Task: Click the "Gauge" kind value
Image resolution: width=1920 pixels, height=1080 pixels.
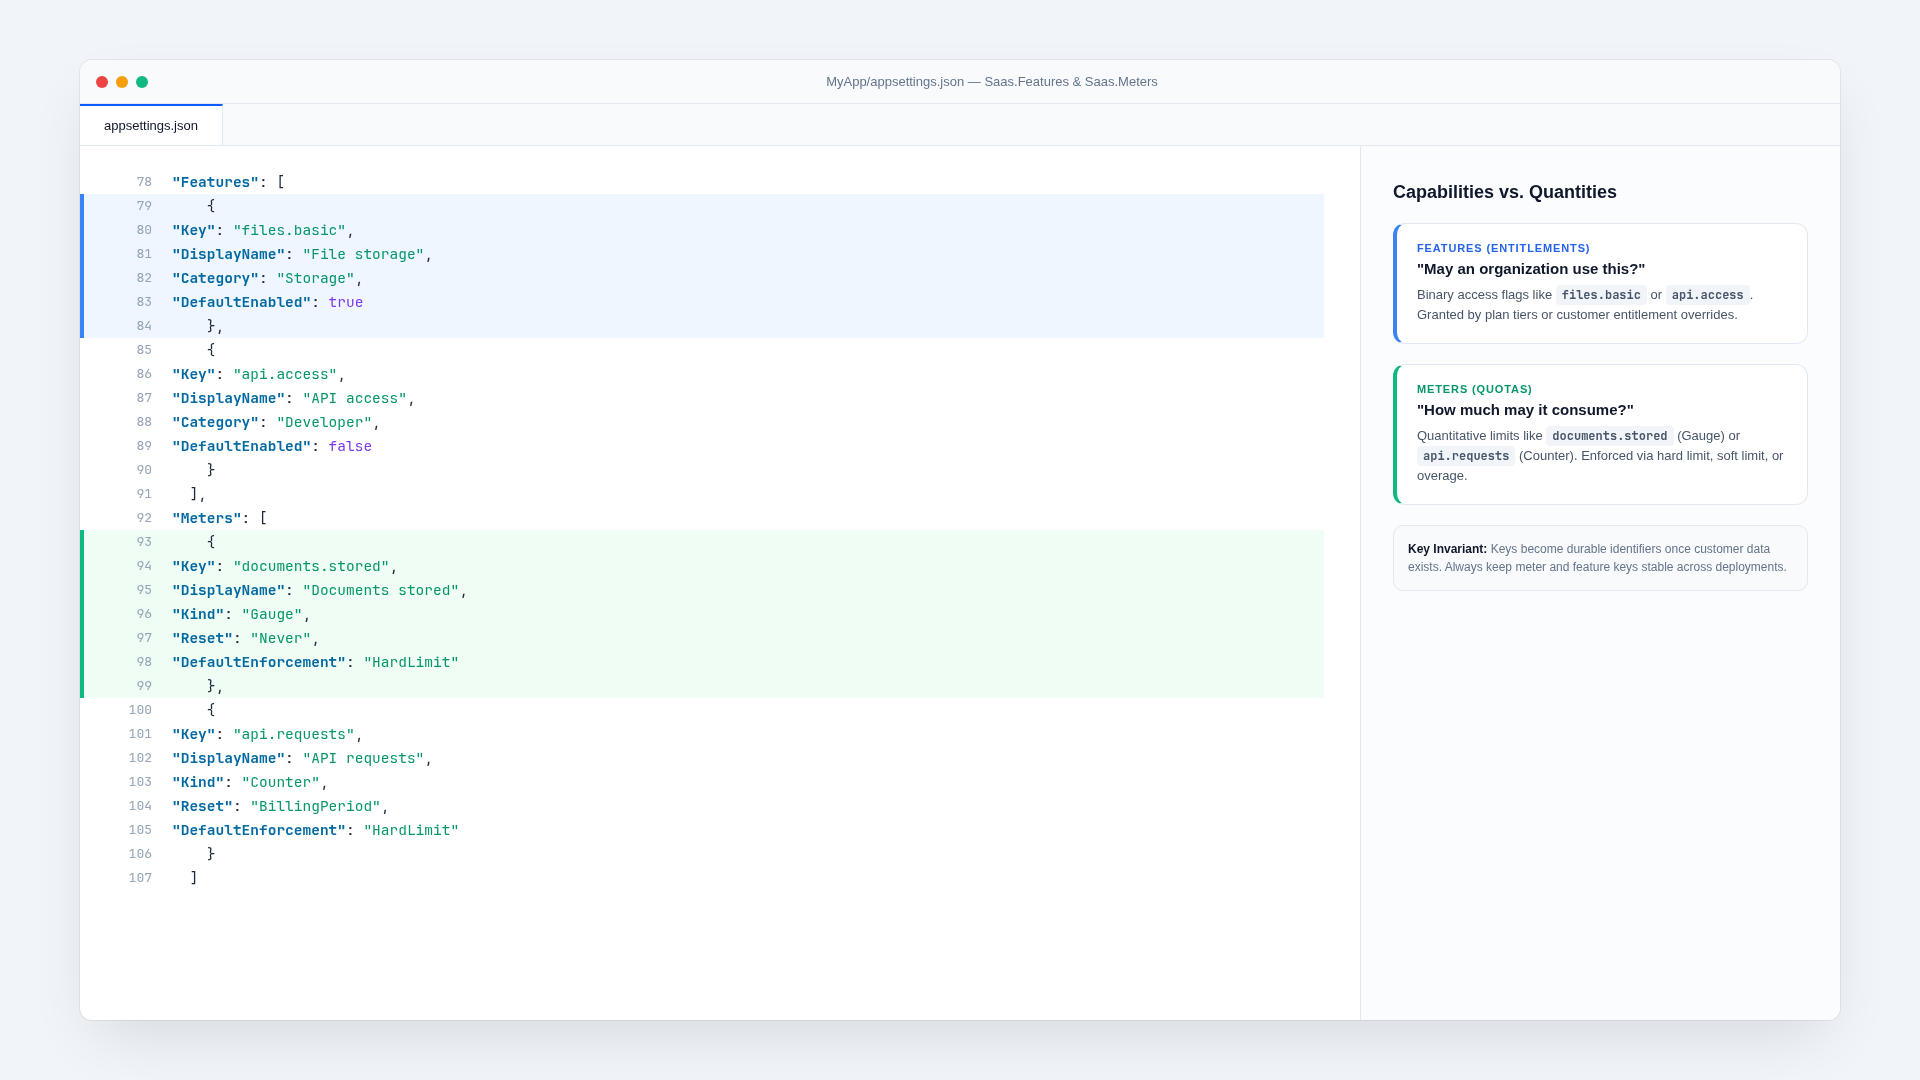Action: tap(272, 614)
